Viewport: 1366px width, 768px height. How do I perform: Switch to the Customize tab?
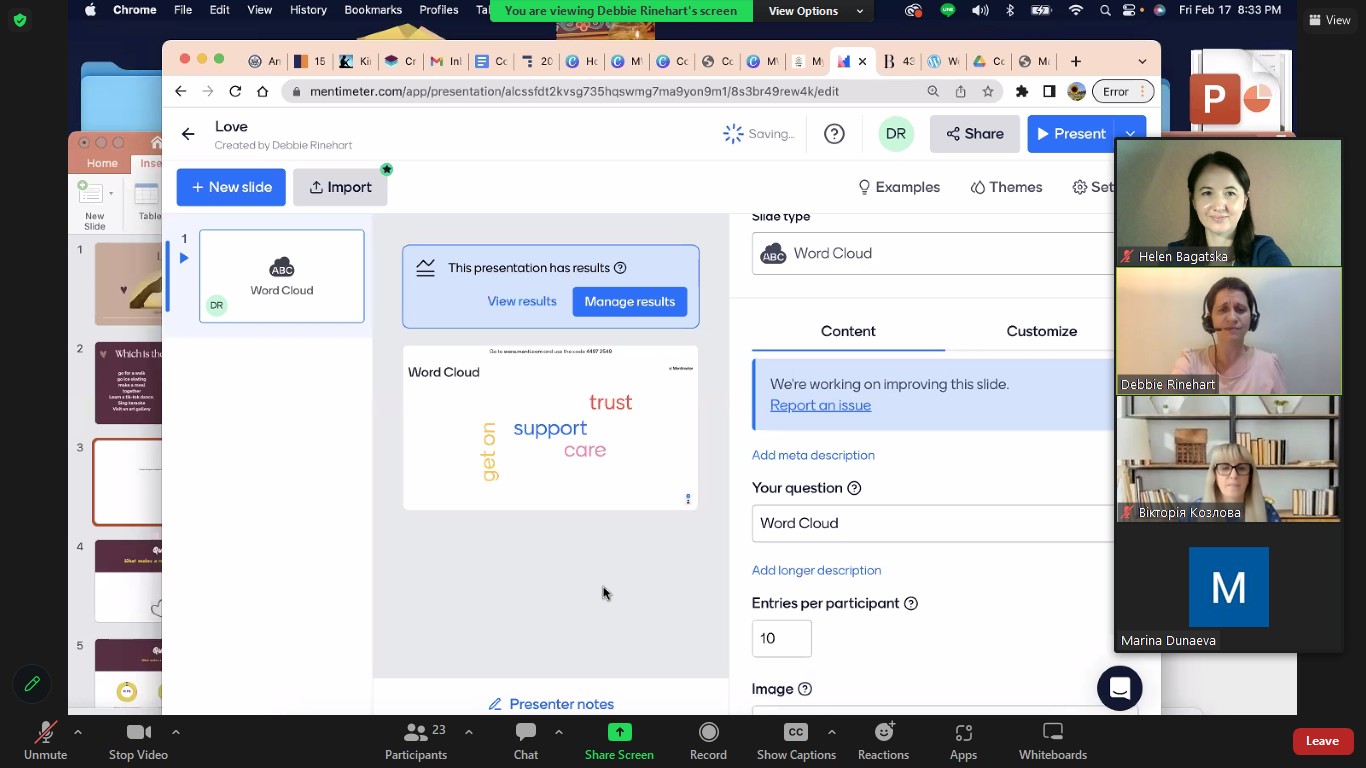(x=1041, y=331)
